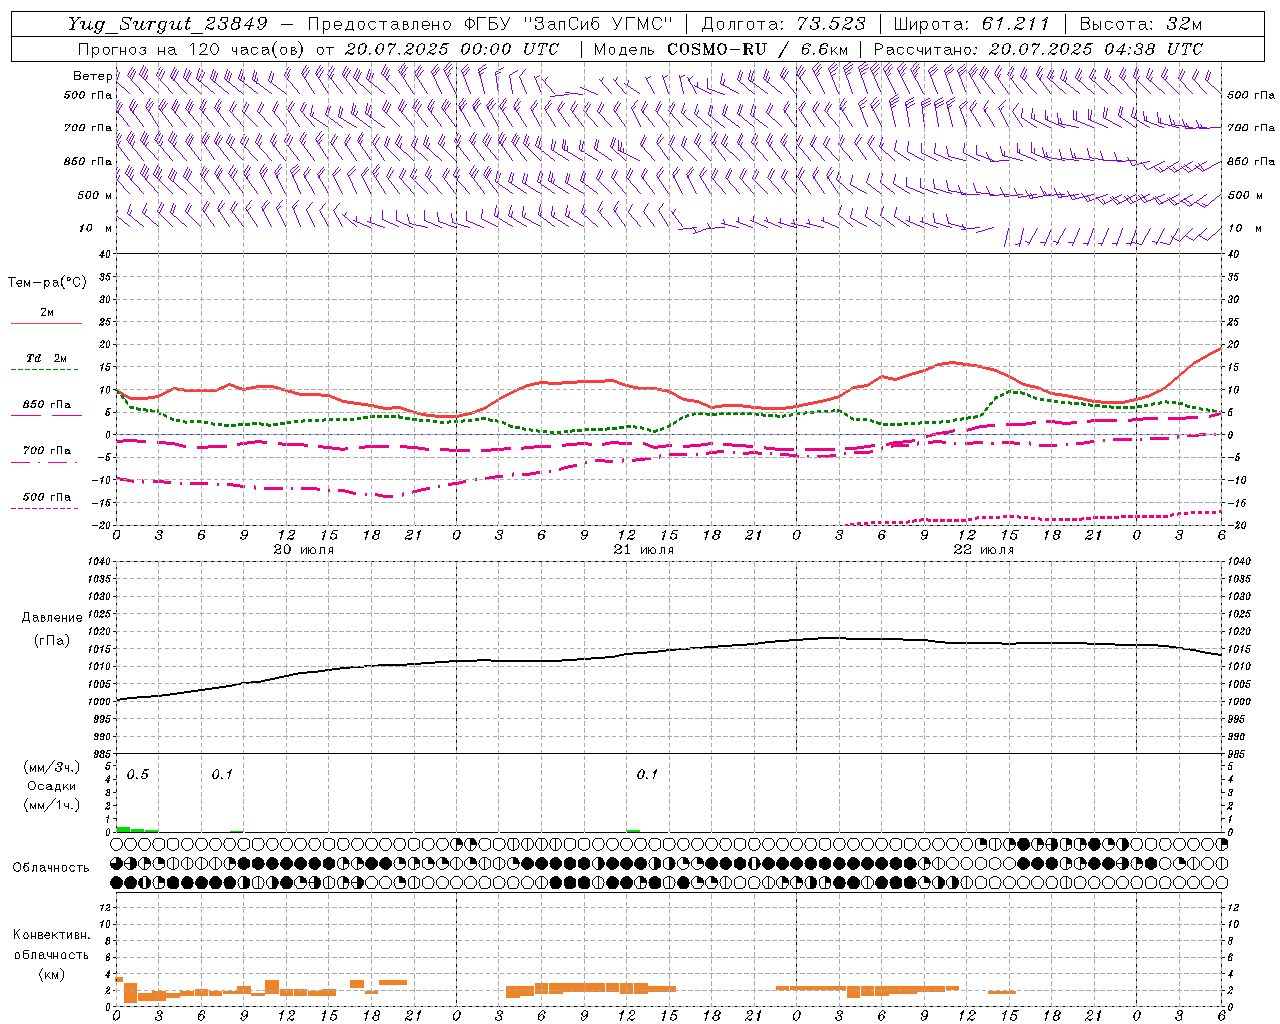
Task: Click the Конвективн. convective cloud label
Action: point(52,935)
